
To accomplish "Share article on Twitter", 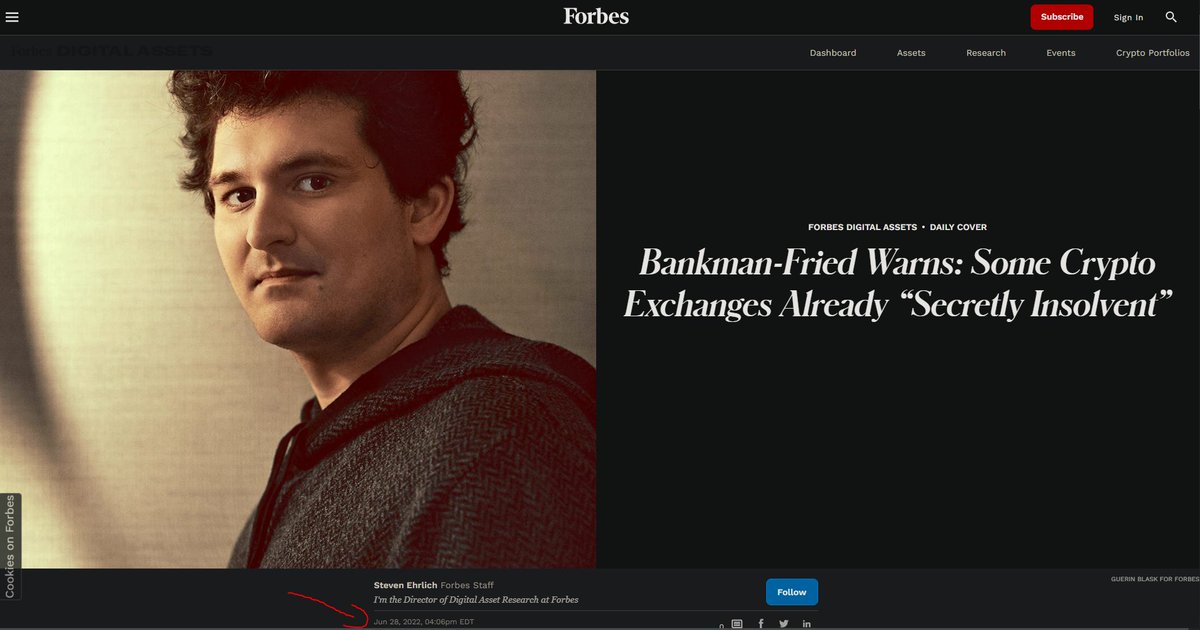I will click(784, 624).
